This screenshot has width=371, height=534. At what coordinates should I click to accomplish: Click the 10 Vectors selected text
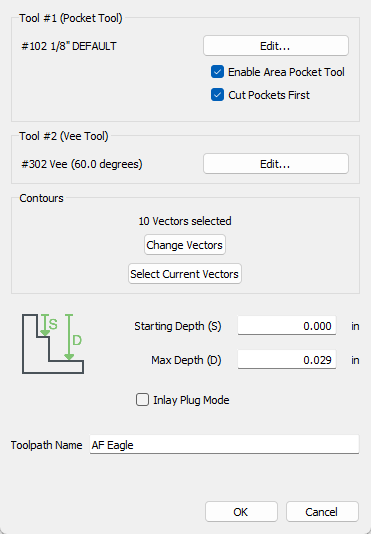pyautogui.click(x=185, y=221)
